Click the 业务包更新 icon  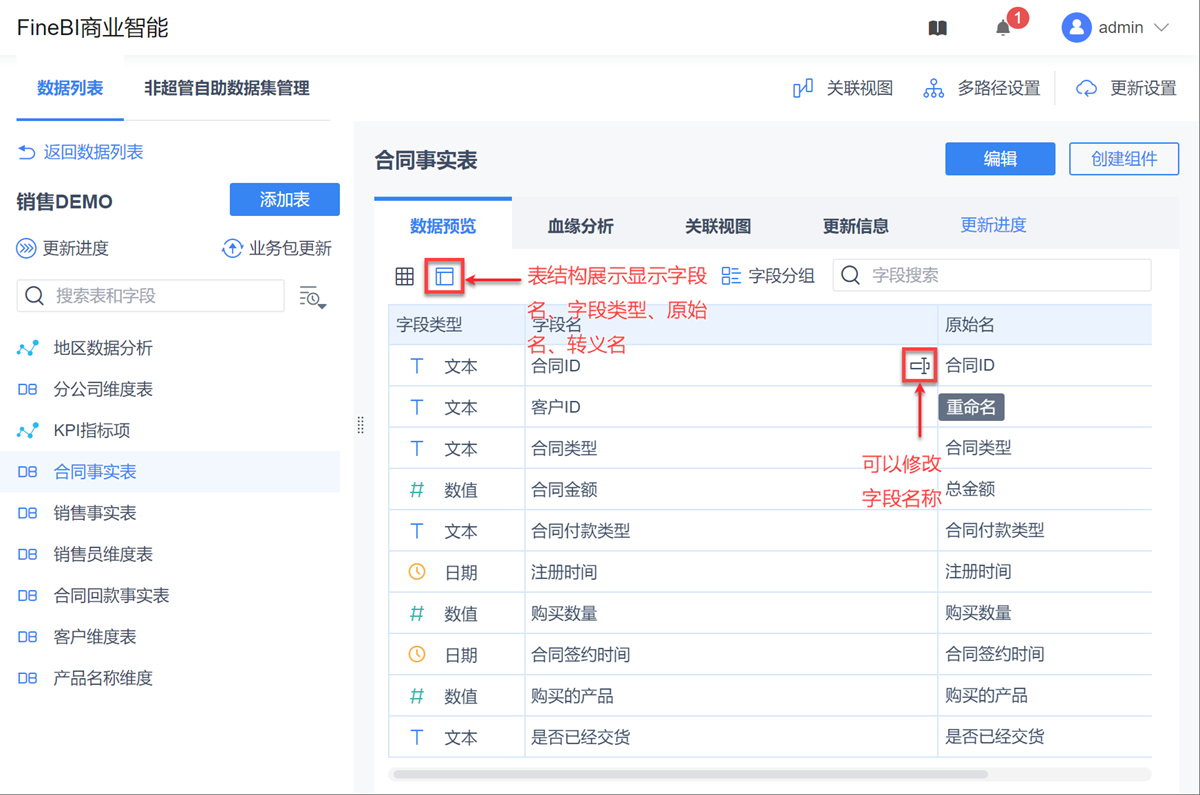(x=232, y=248)
